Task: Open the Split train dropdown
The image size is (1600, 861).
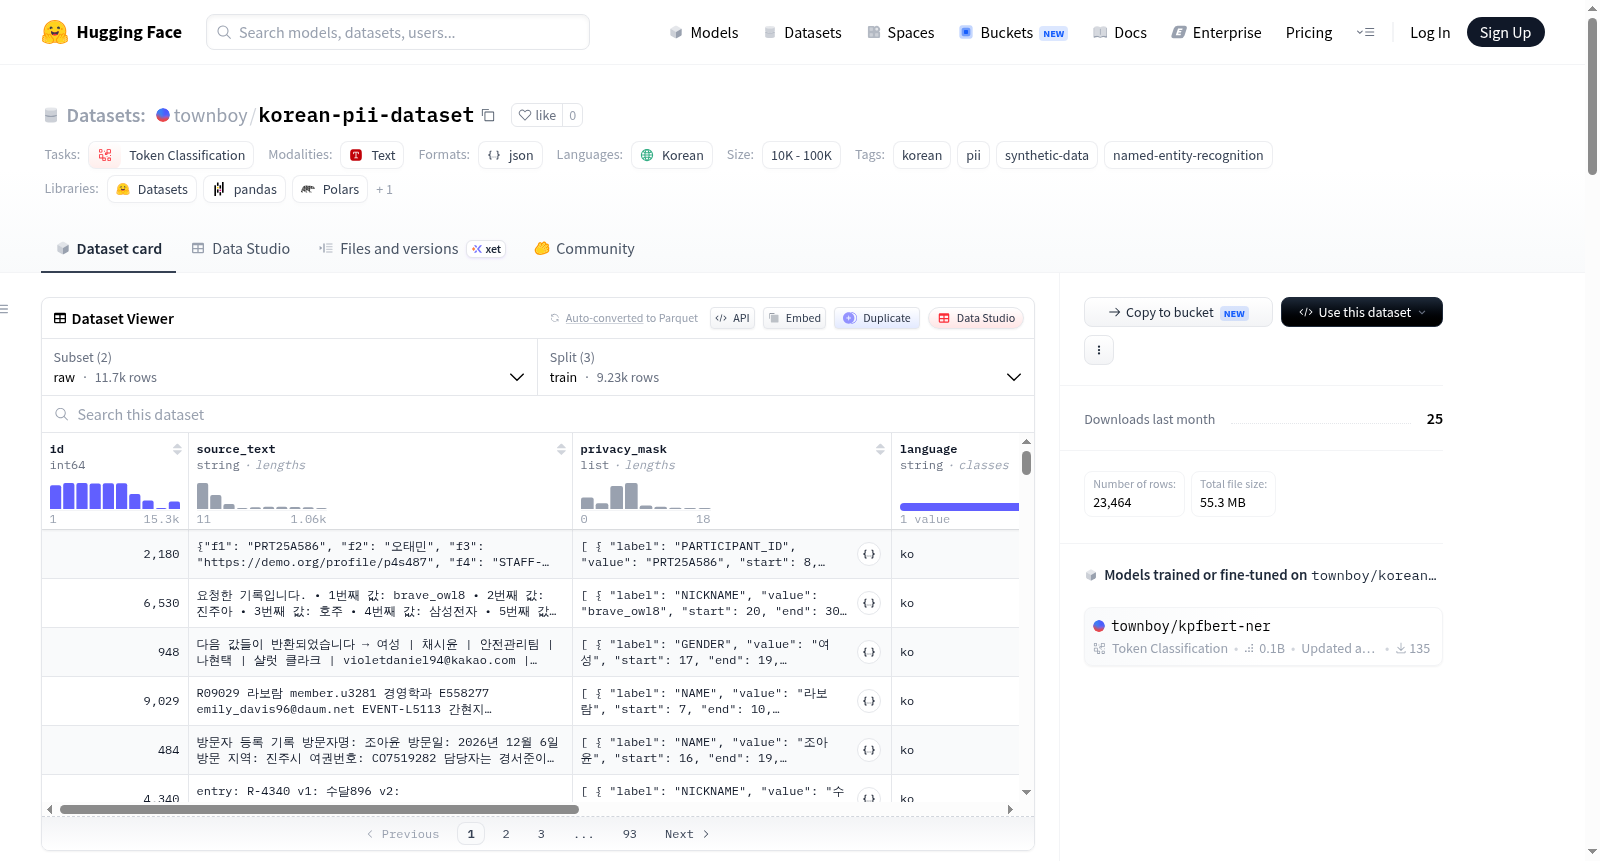Action: tap(786, 367)
